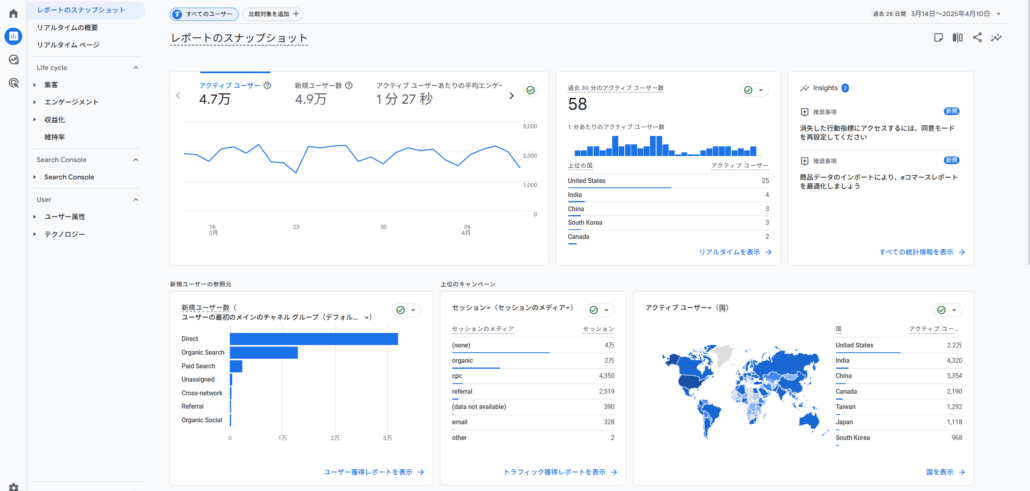1030x491 pixels.
Task: Click トラフィック獲得レポートを表示 link
Action: click(x=560, y=472)
